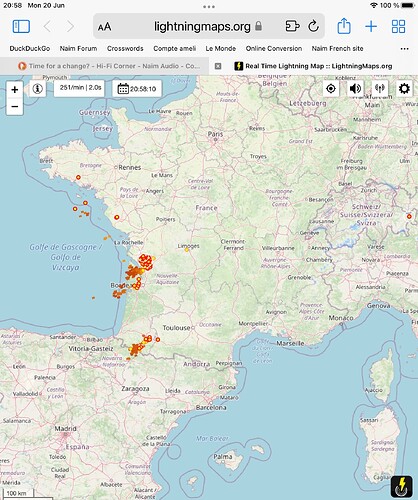Open the Naim French site bookmark
This screenshot has height=500, width=418.
coord(337,48)
